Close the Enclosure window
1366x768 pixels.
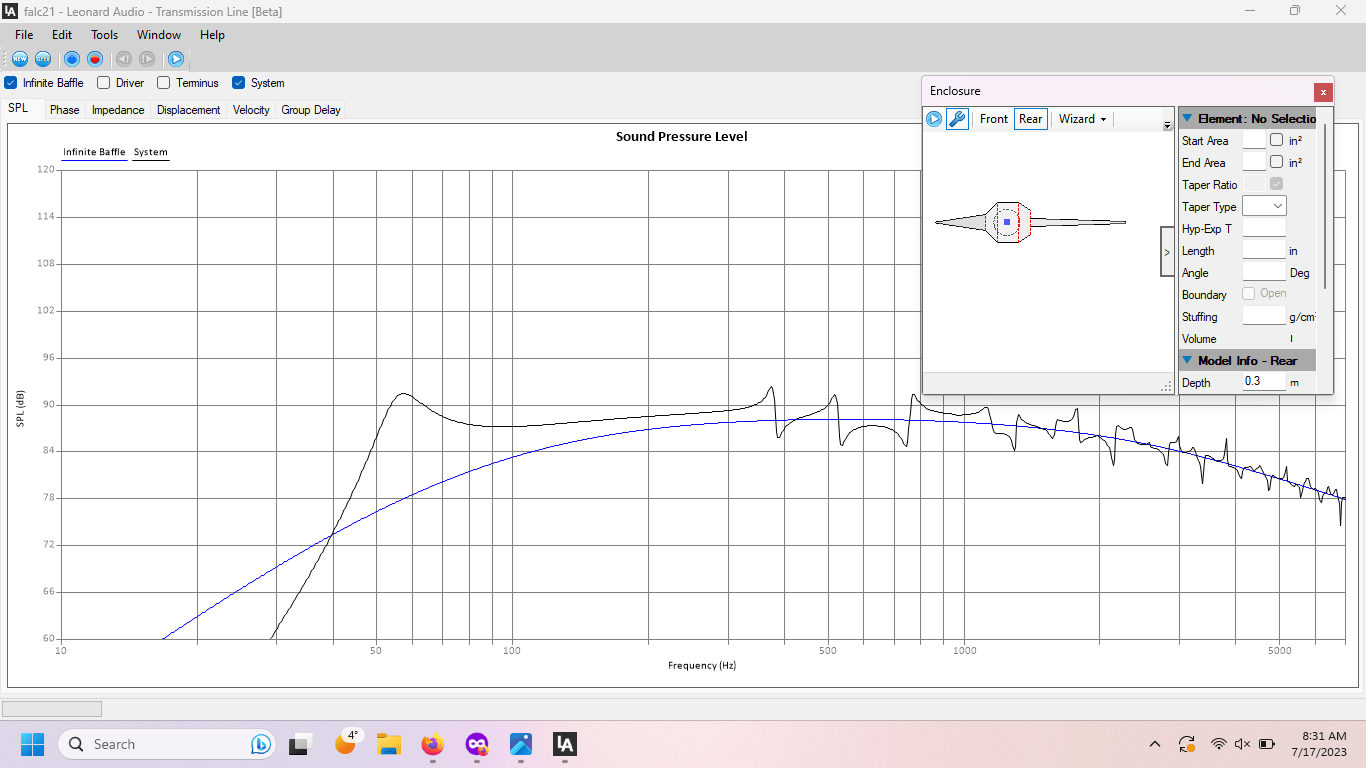(x=1323, y=92)
